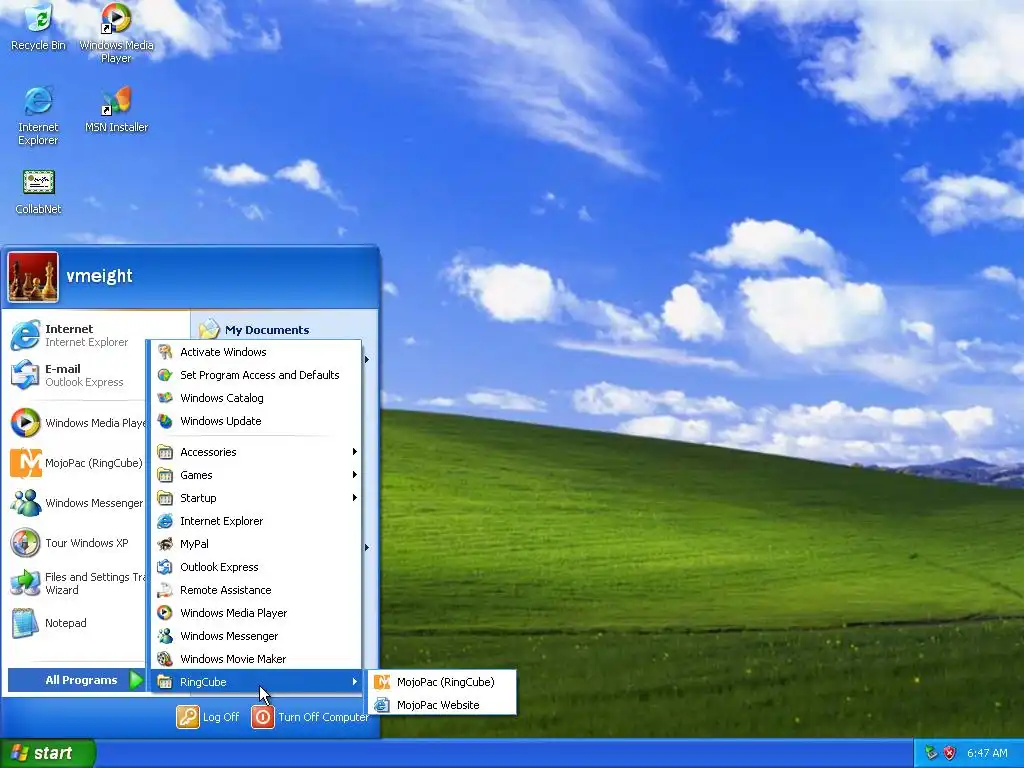This screenshot has height=768, width=1024.
Task: Expand the Accessories folder
Action: (x=256, y=452)
